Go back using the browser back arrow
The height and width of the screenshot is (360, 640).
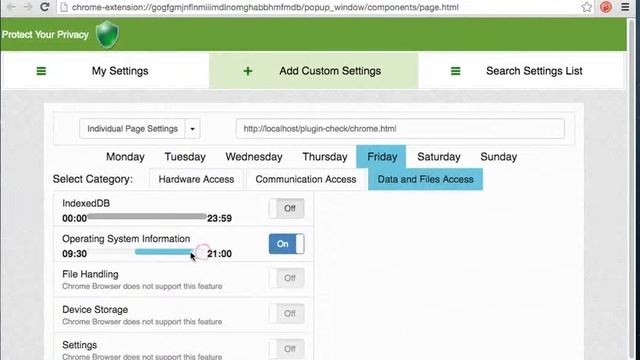tap(11, 7)
